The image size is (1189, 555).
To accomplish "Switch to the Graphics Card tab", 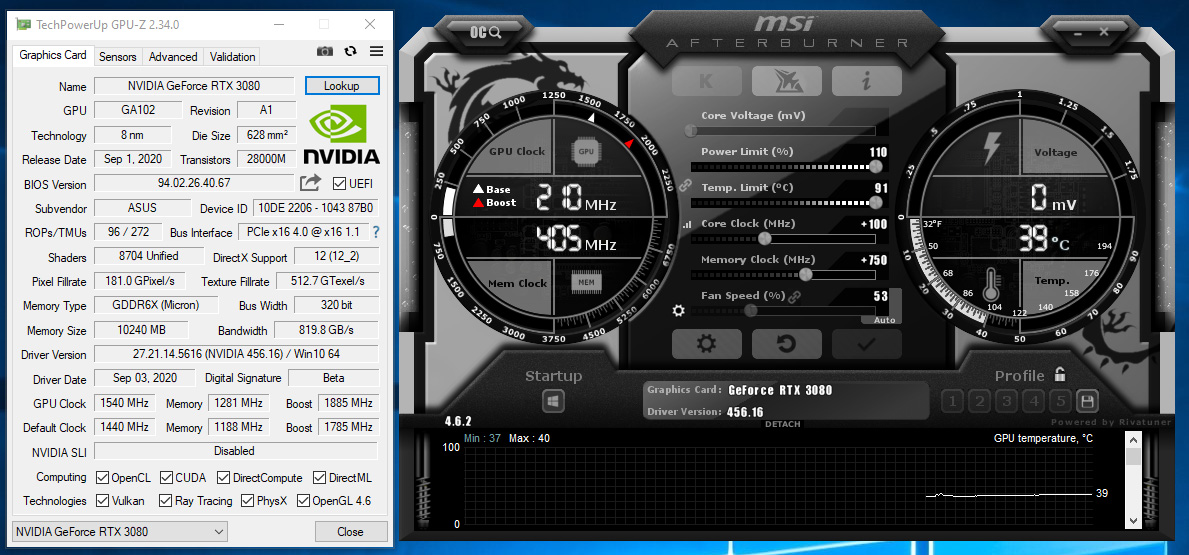I will coord(53,55).
